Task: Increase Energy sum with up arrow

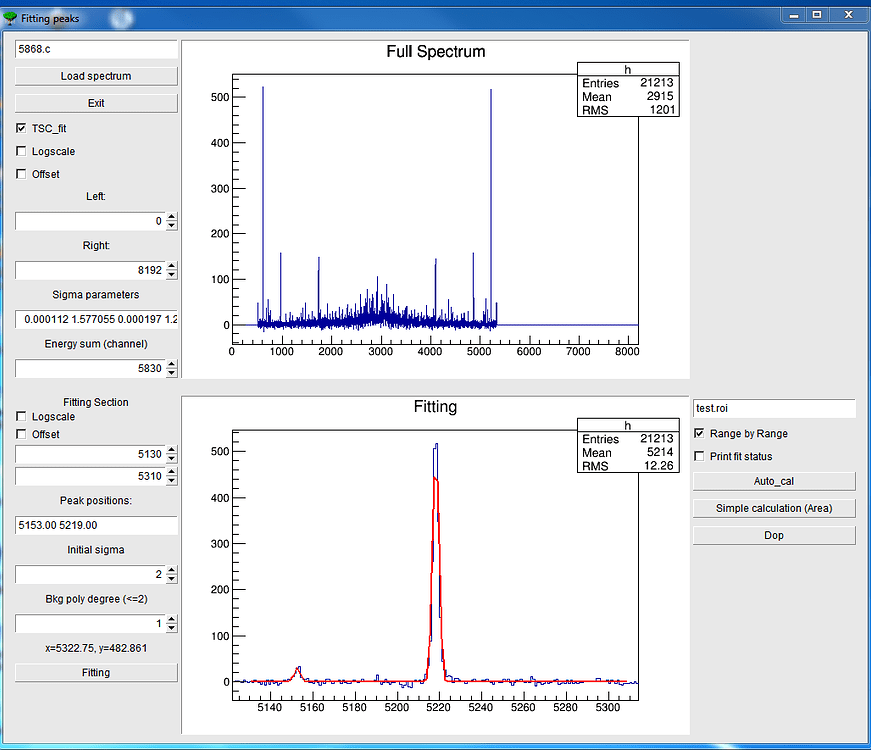Action: [172, 364]
